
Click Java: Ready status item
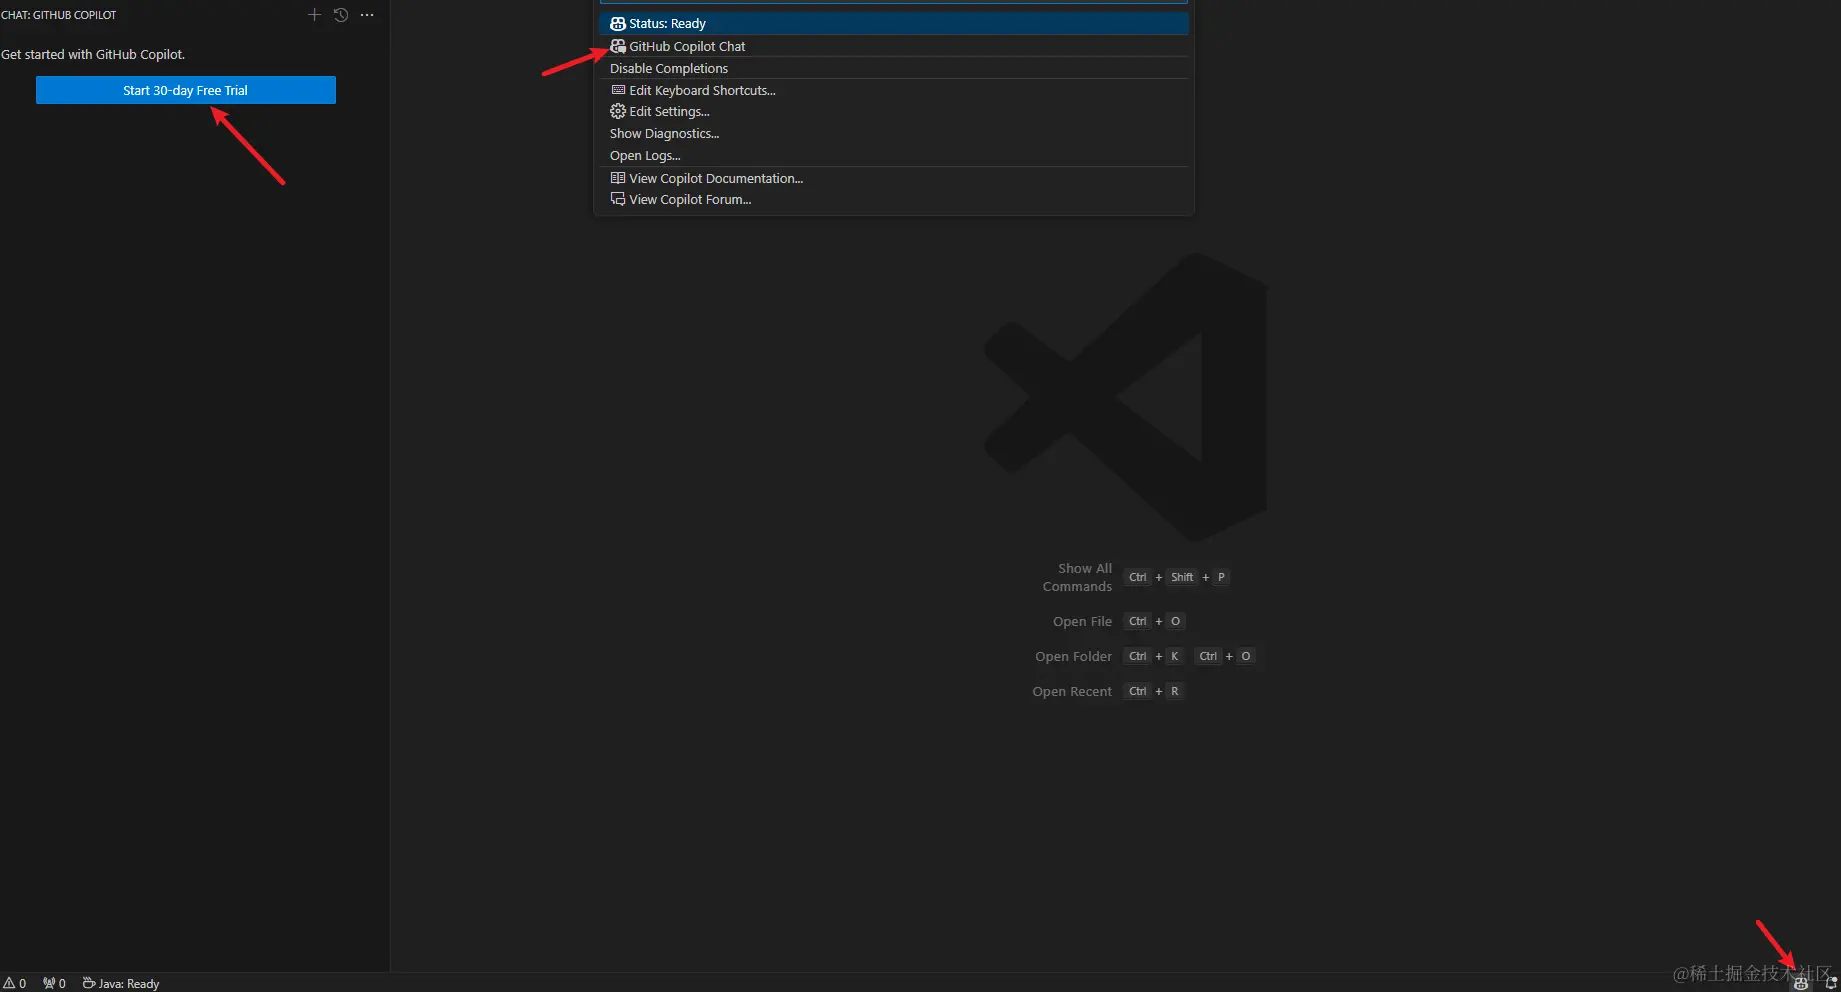121,983
